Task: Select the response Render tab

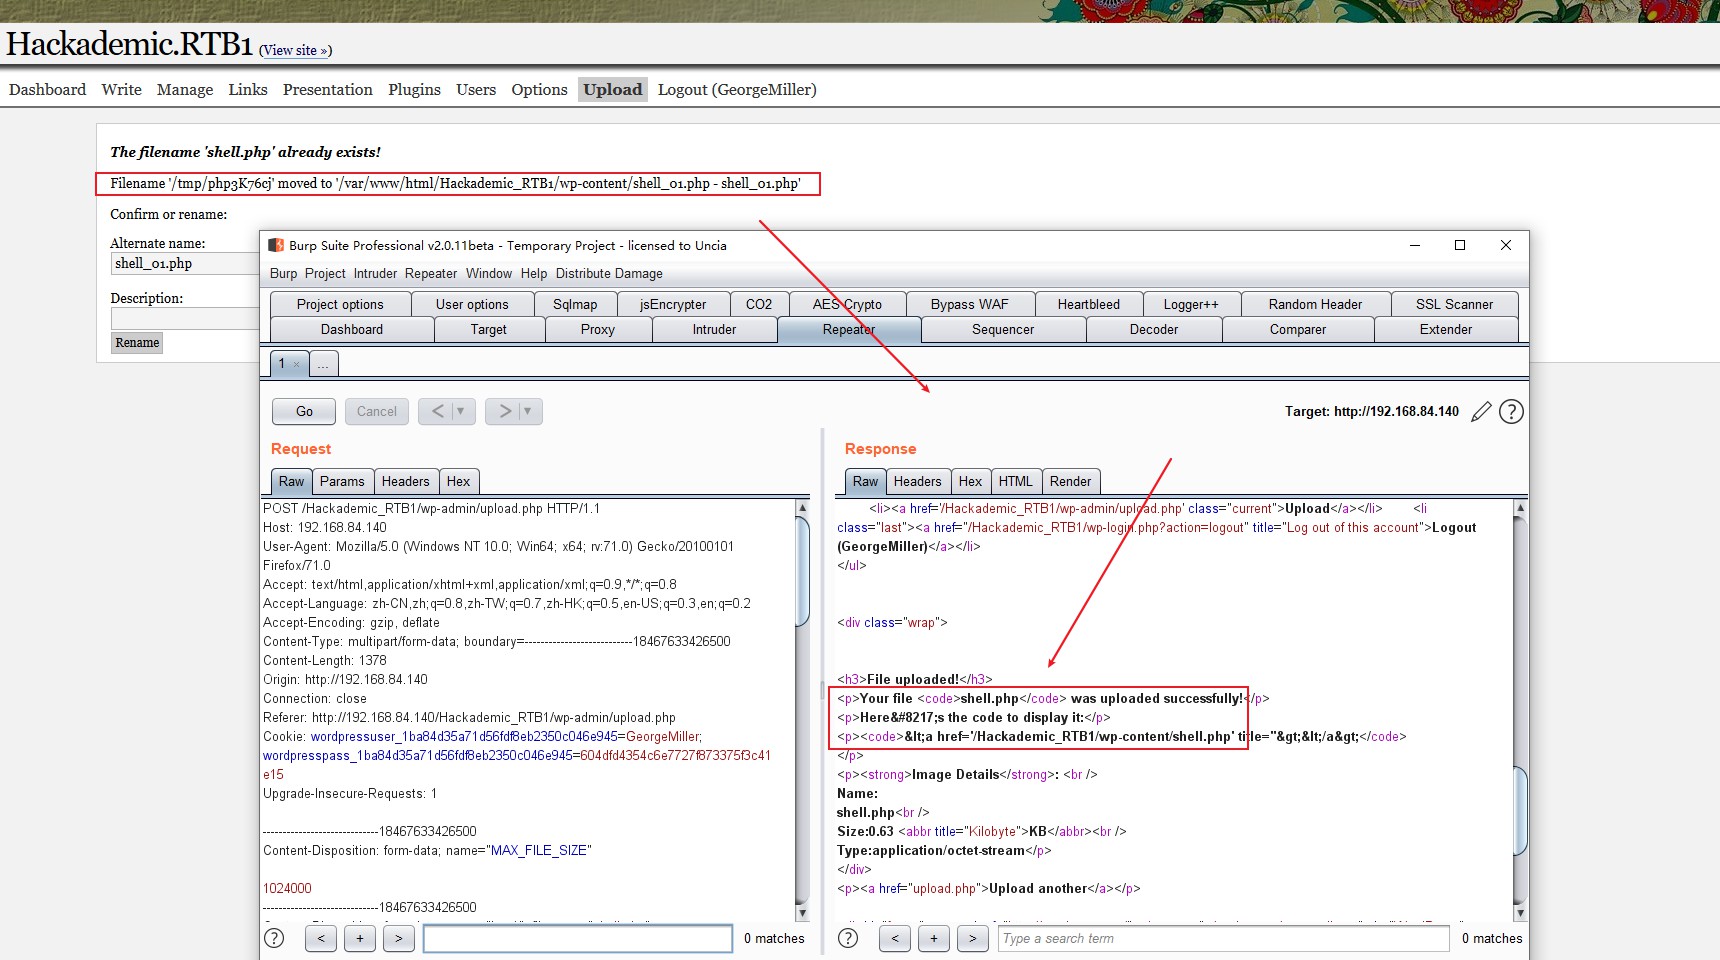Action: pos(1070,481)
